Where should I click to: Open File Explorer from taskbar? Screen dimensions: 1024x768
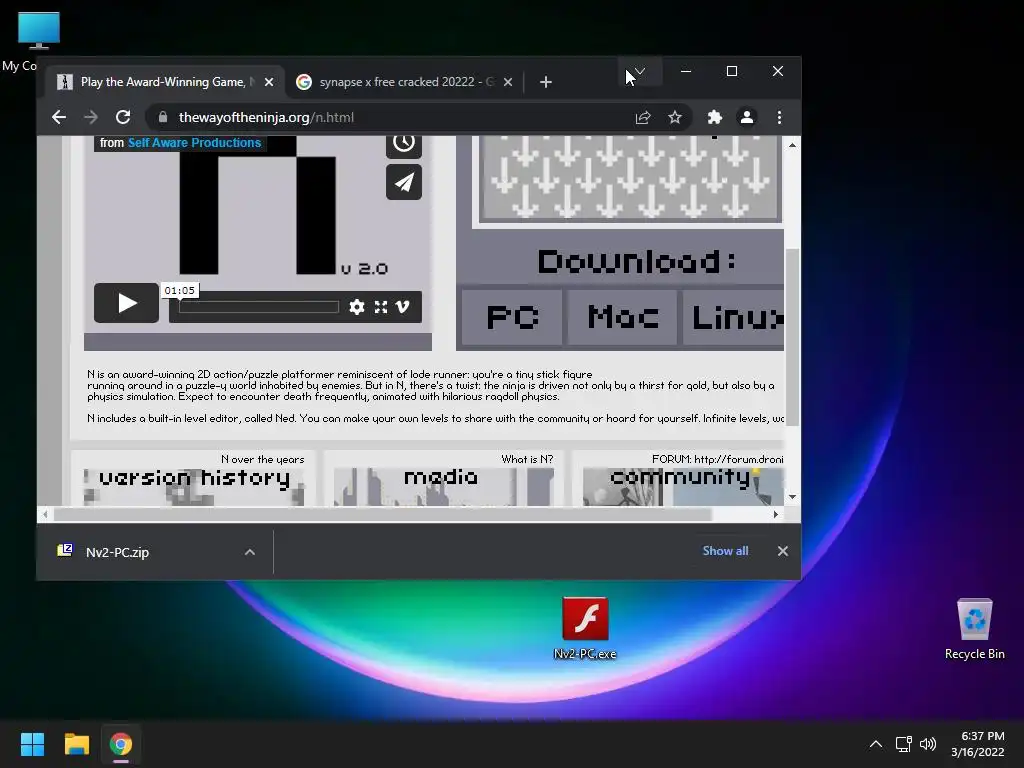point(76,744)
